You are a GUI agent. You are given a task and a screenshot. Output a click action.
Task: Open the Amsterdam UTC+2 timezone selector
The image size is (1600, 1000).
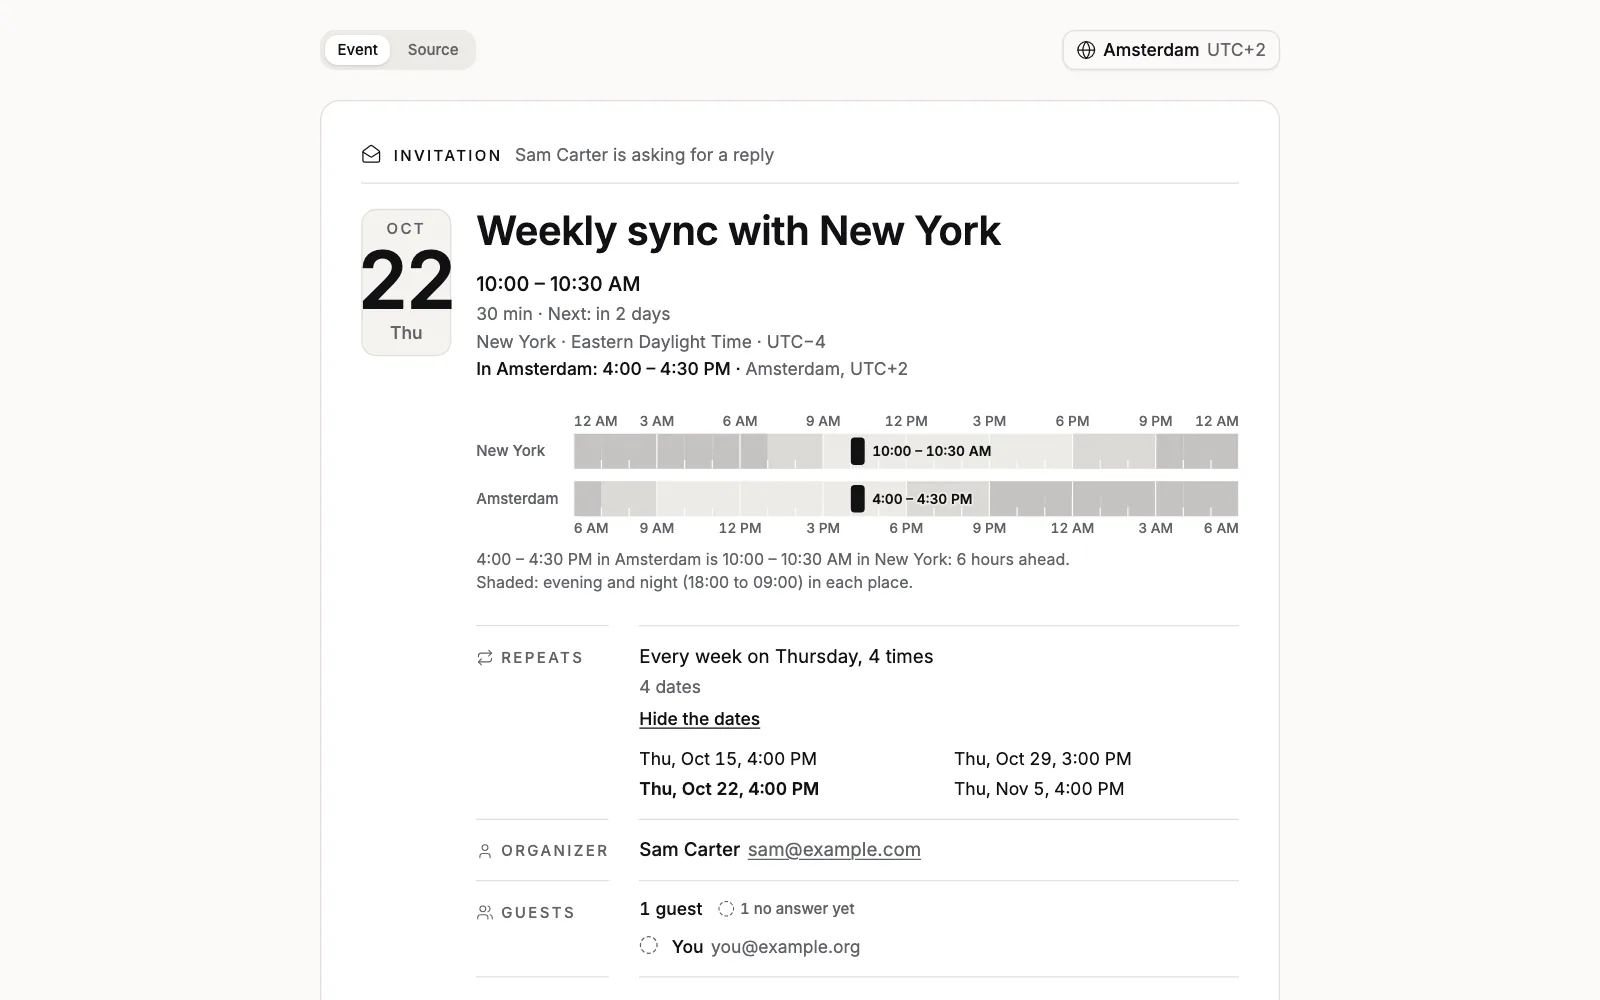pos(1171,50)
